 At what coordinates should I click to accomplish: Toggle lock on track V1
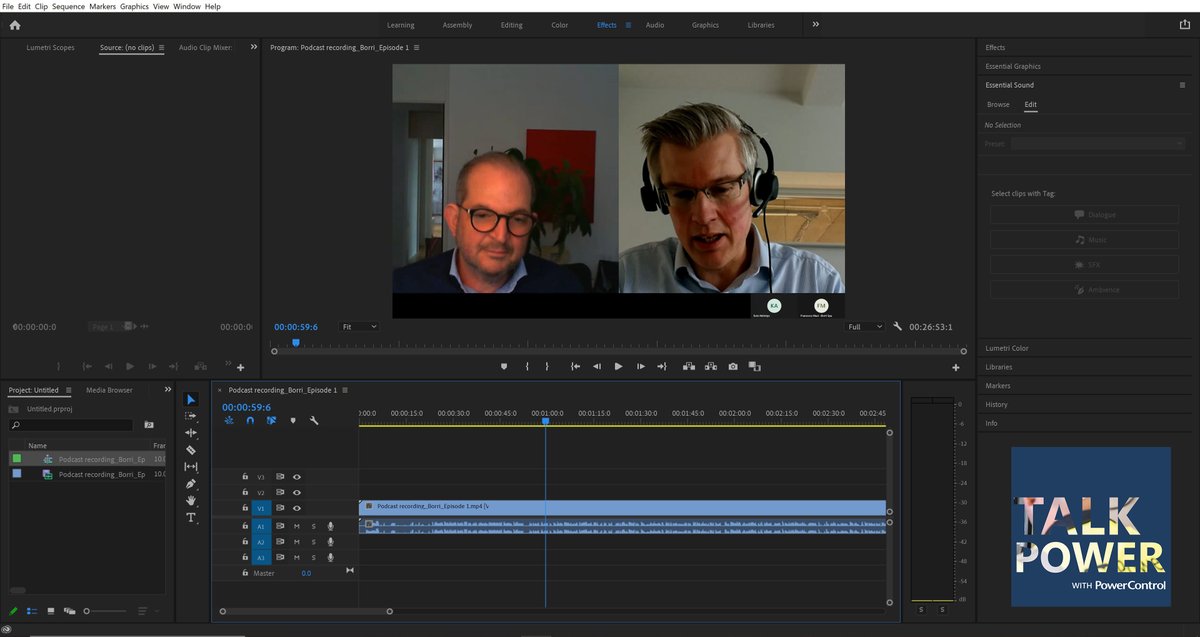pos(245,508)
